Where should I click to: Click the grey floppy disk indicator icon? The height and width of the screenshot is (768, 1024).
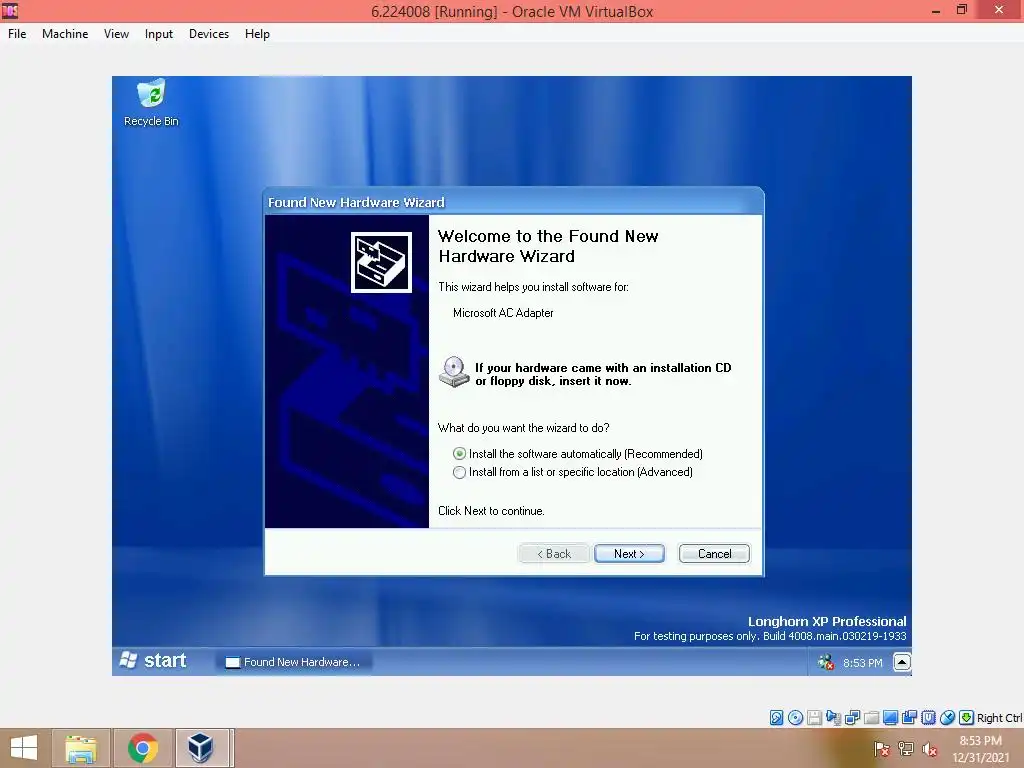(x=814, y=718)
